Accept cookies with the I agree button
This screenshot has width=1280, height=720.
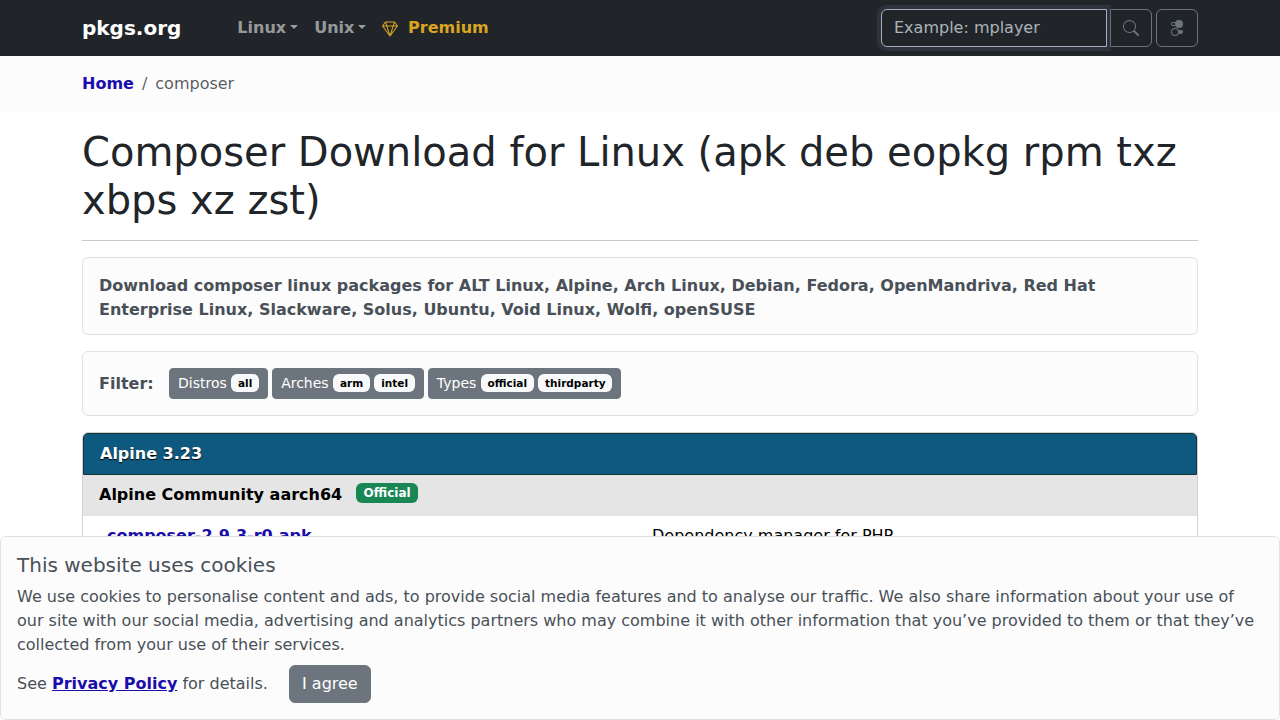(x=329, y=684)
